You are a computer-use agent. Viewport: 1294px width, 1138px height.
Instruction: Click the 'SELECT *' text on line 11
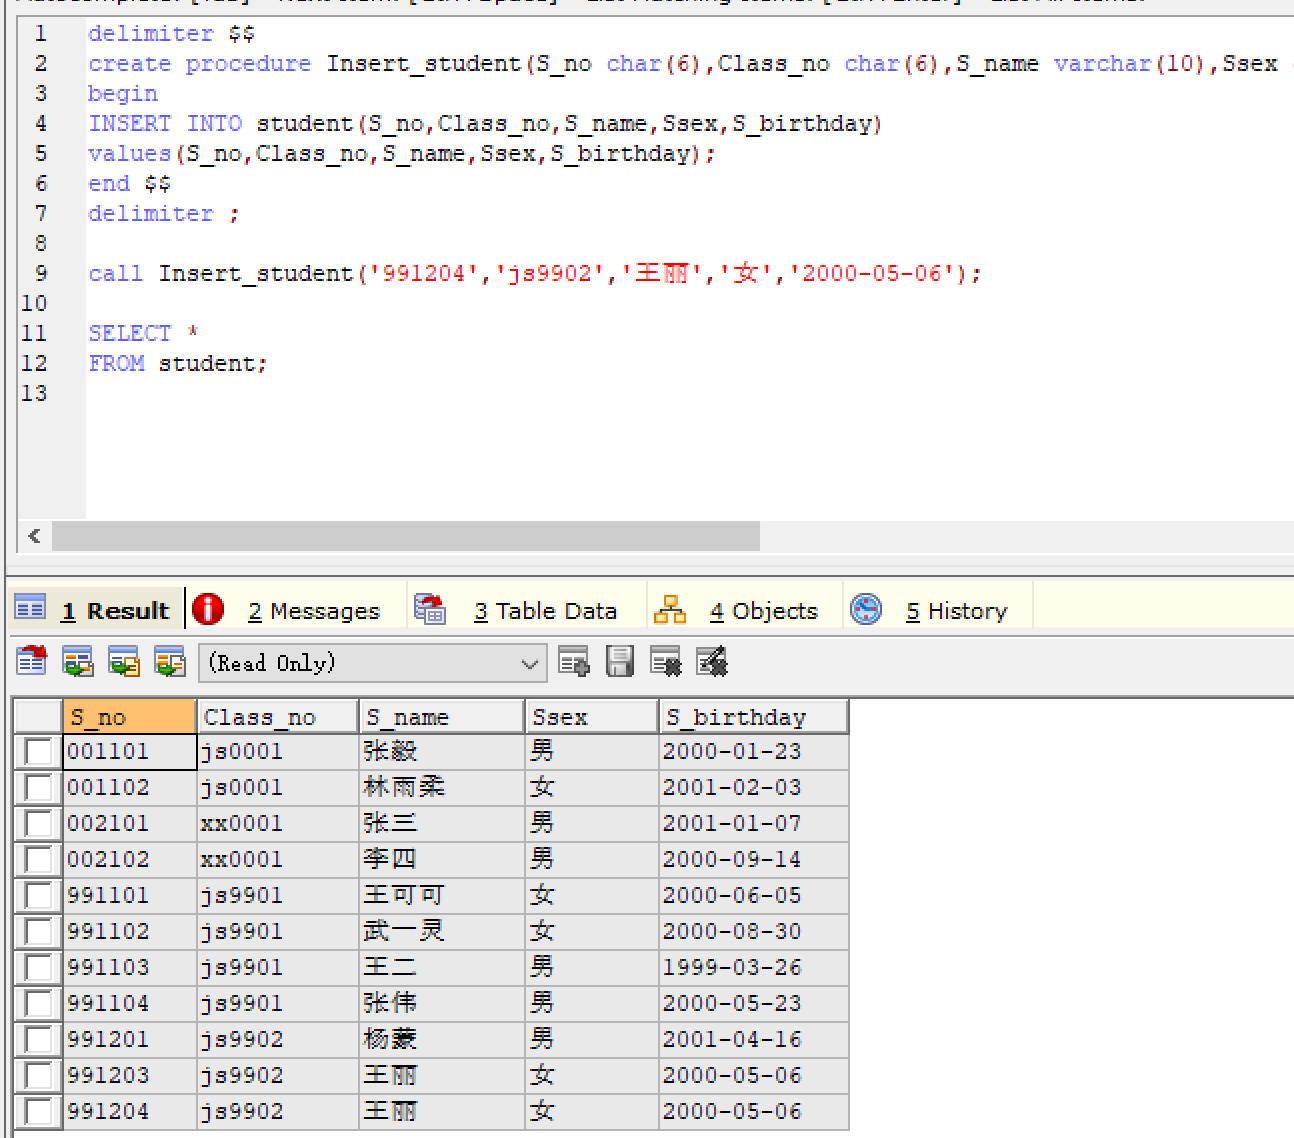(144, 334)
